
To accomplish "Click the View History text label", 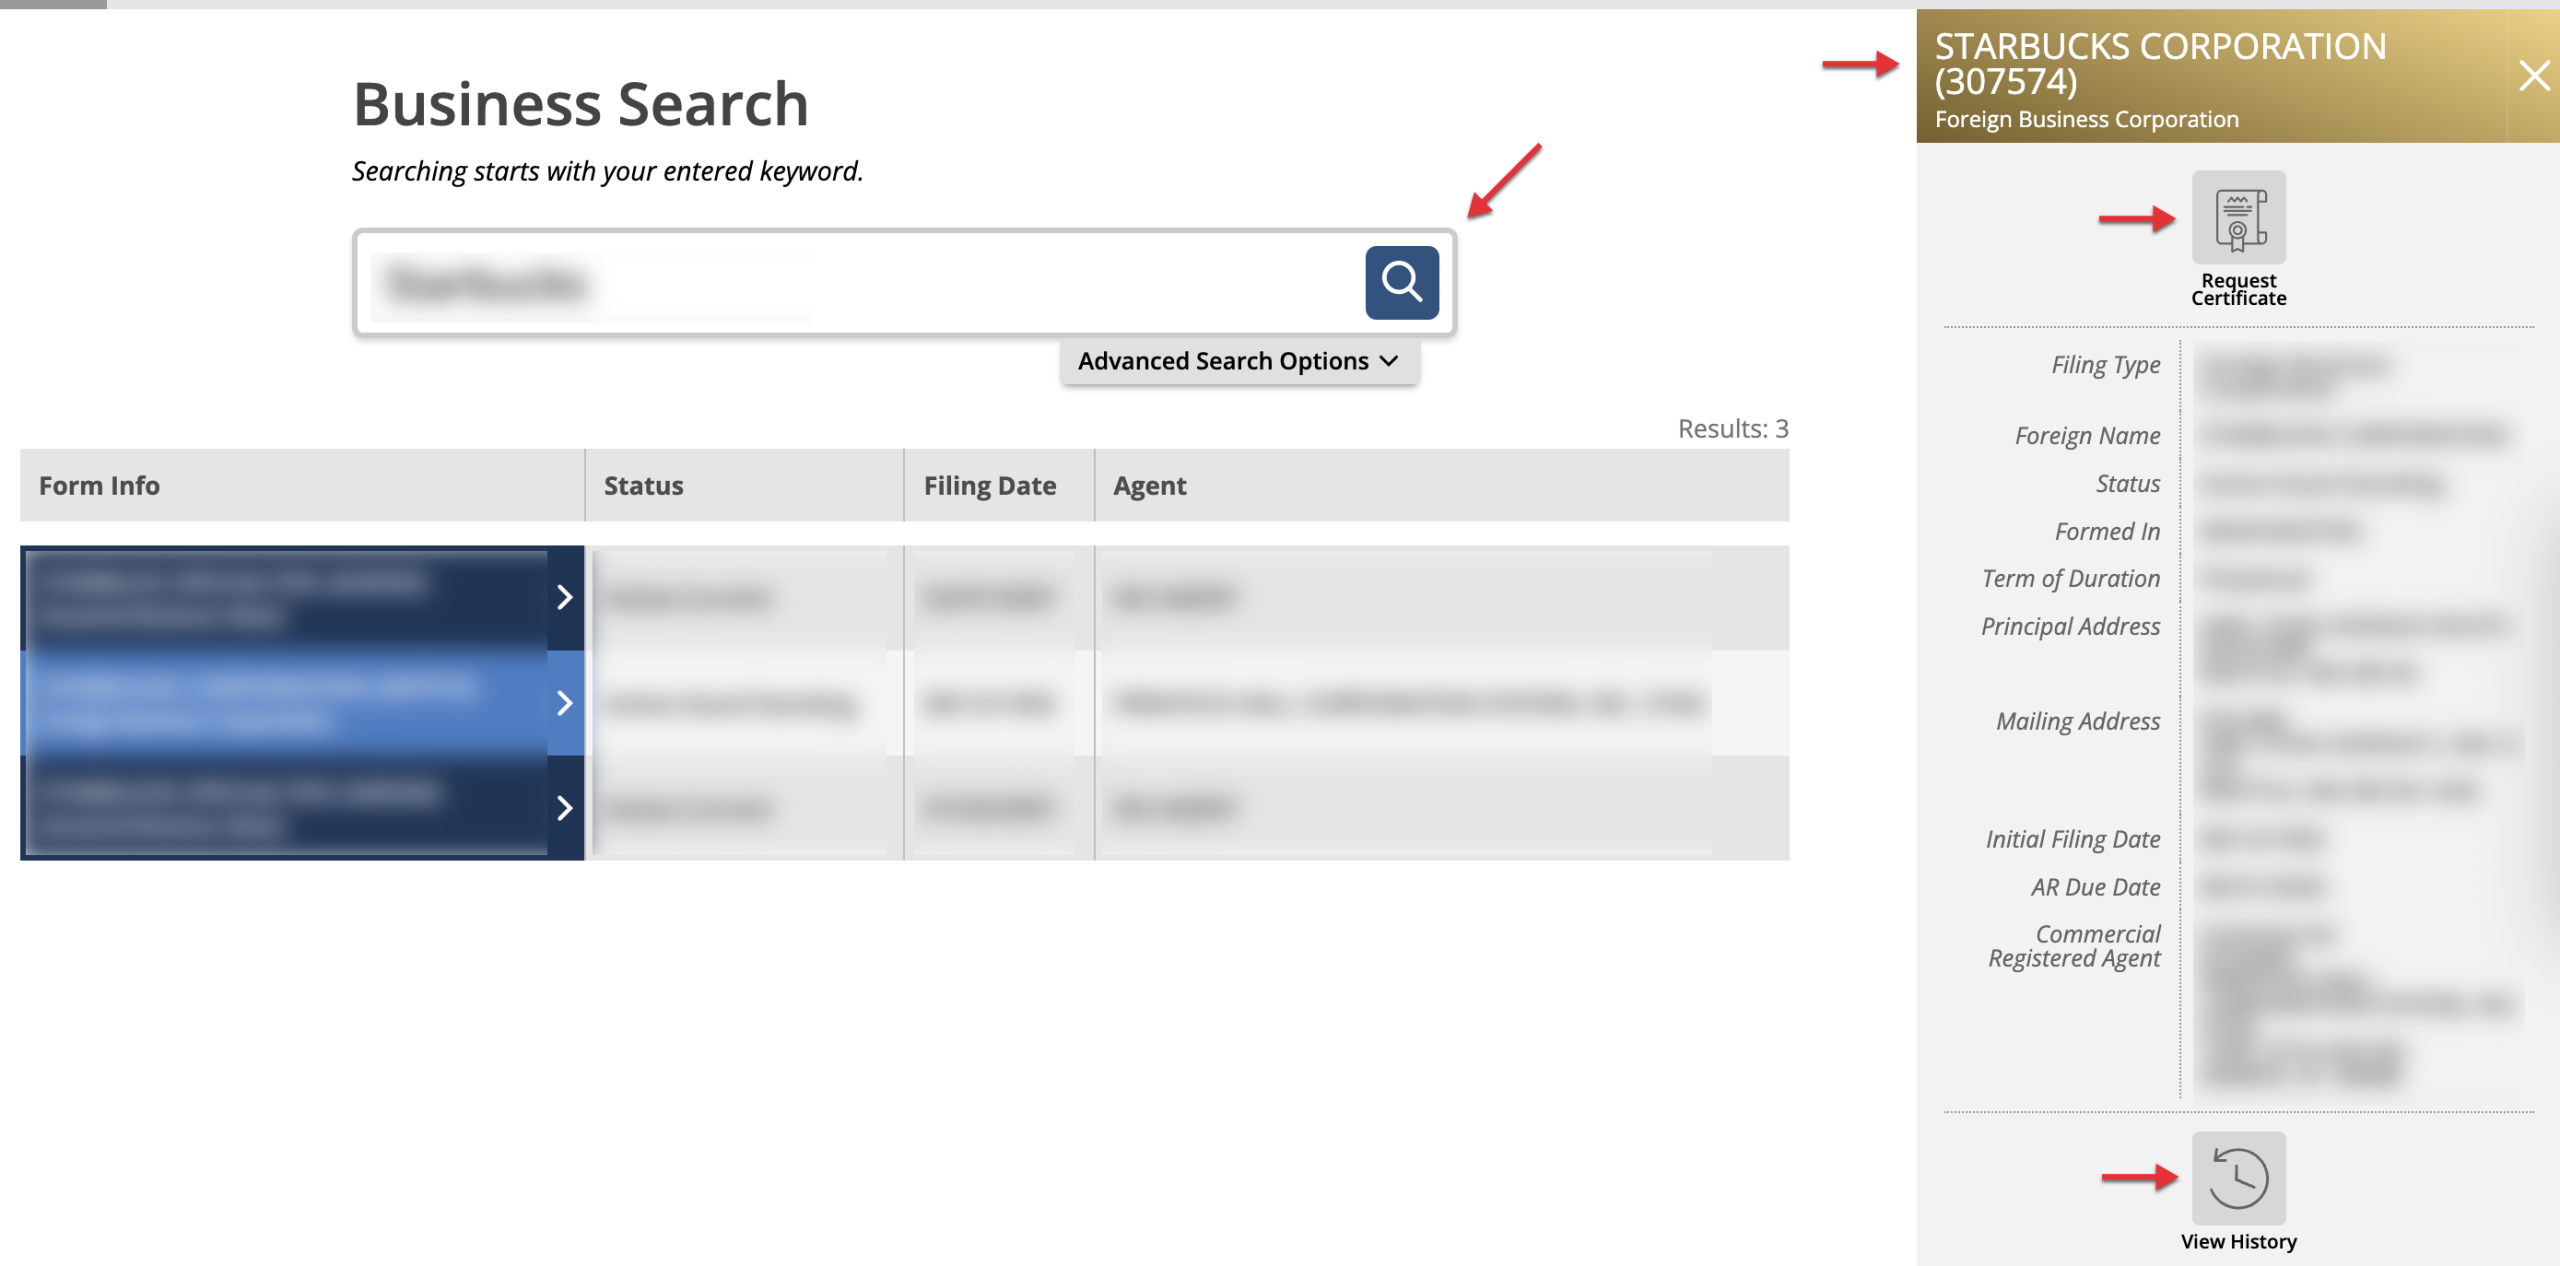I will (2238, 1241).
